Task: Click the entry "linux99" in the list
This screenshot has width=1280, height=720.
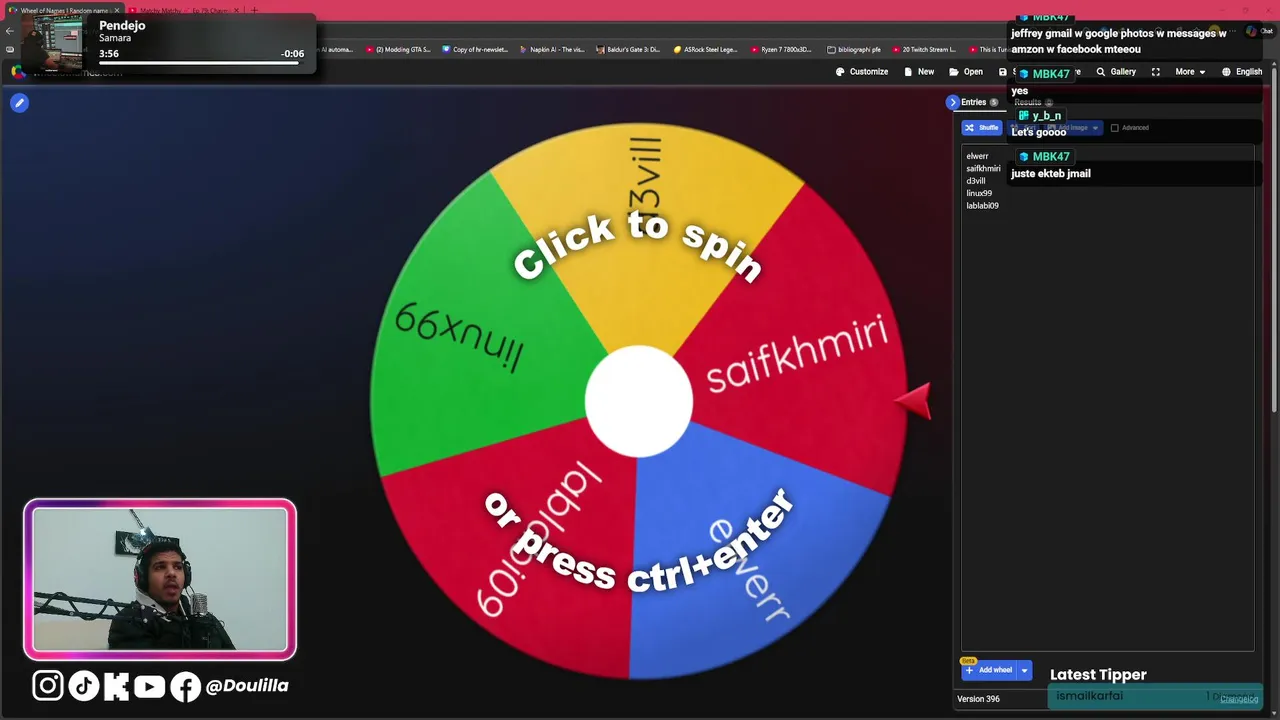Action: [979, 193]
